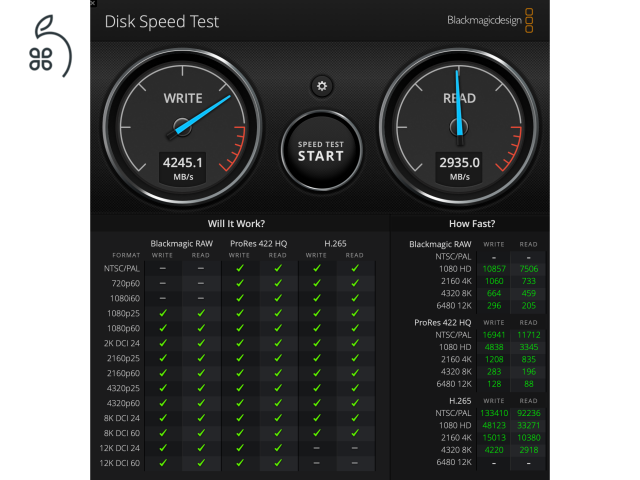This screenshot has height=480, width=640.
Task: Click H.265 write dash for 12K DCI 24
Action: [316, 448]
